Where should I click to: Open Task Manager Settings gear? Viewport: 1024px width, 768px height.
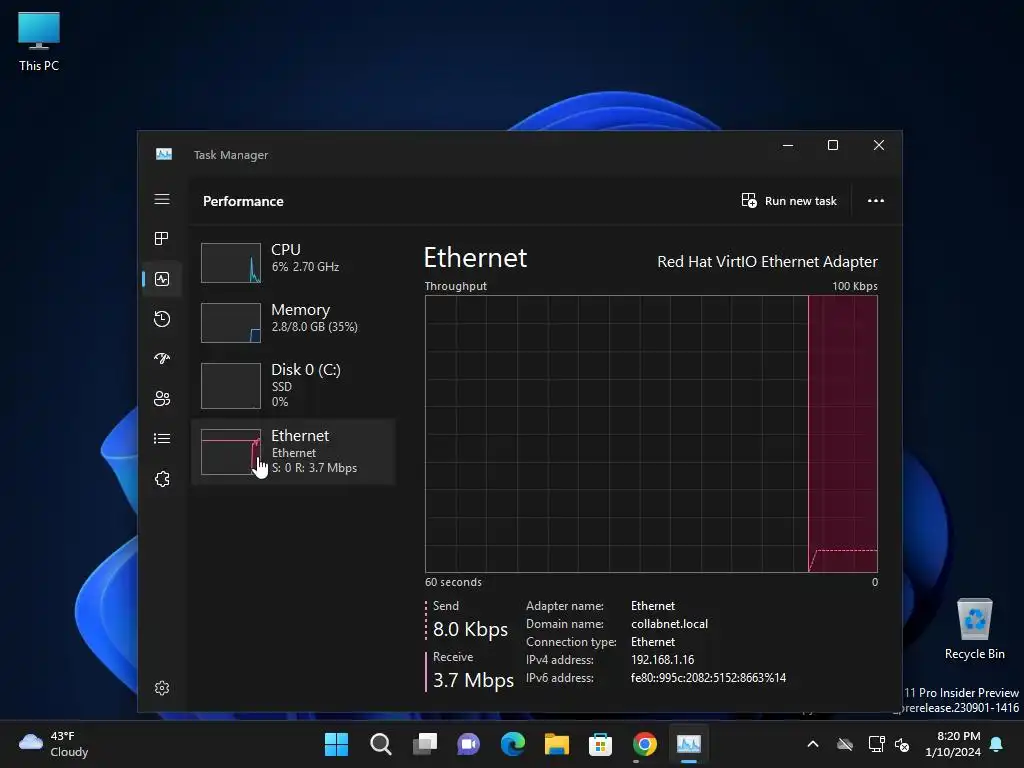tap(162, 688)
